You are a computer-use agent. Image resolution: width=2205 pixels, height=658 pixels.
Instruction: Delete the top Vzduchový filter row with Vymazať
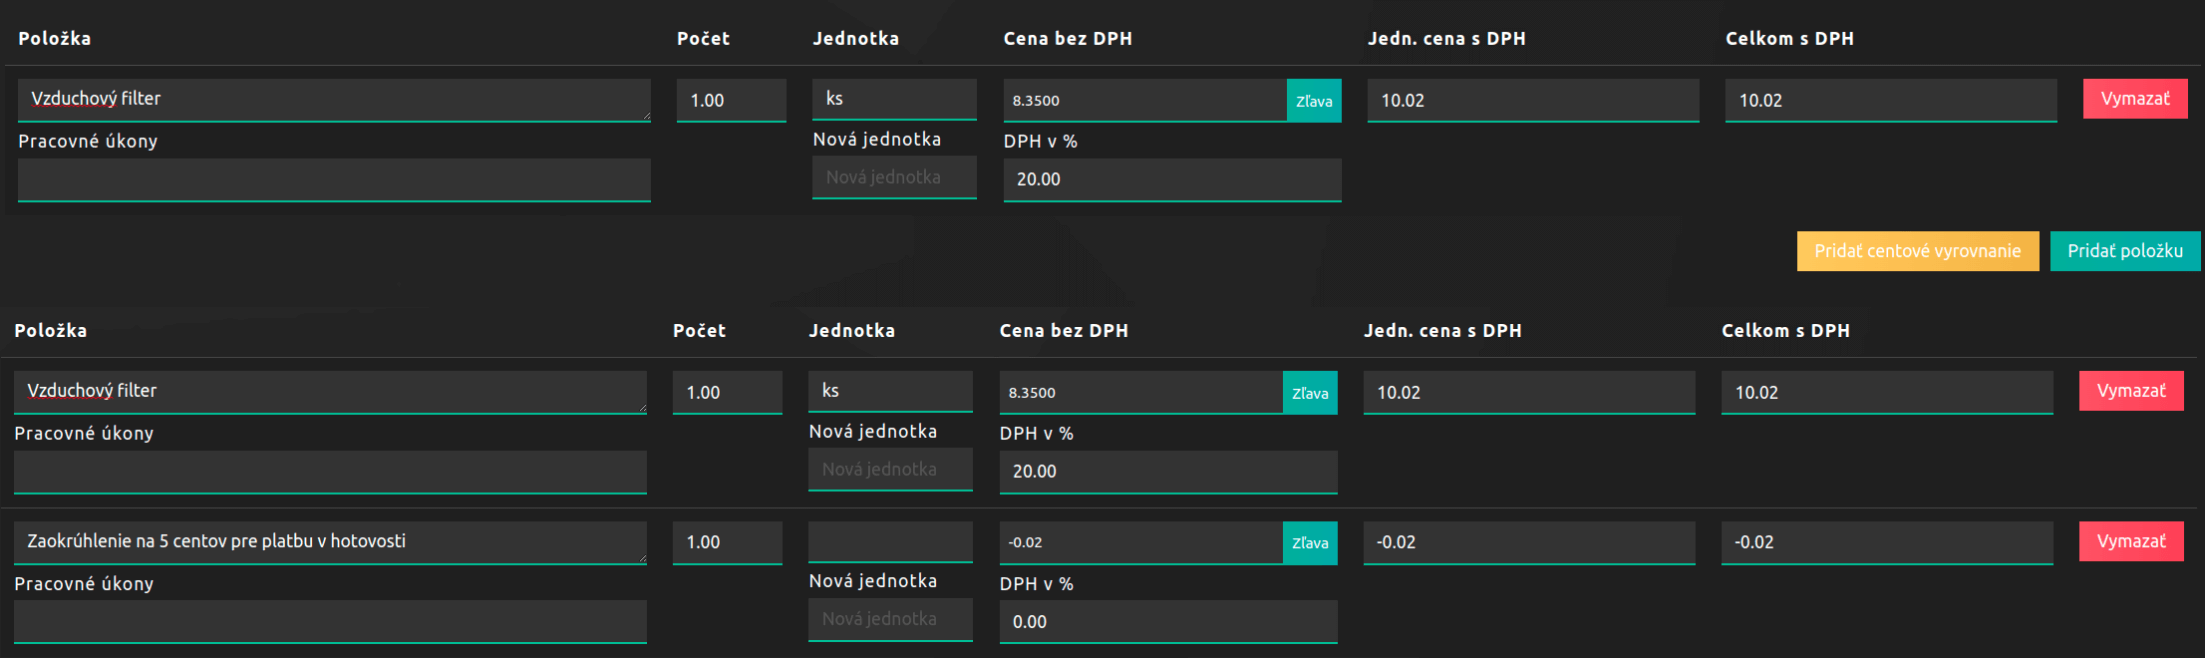click(x=2135, y=99)
